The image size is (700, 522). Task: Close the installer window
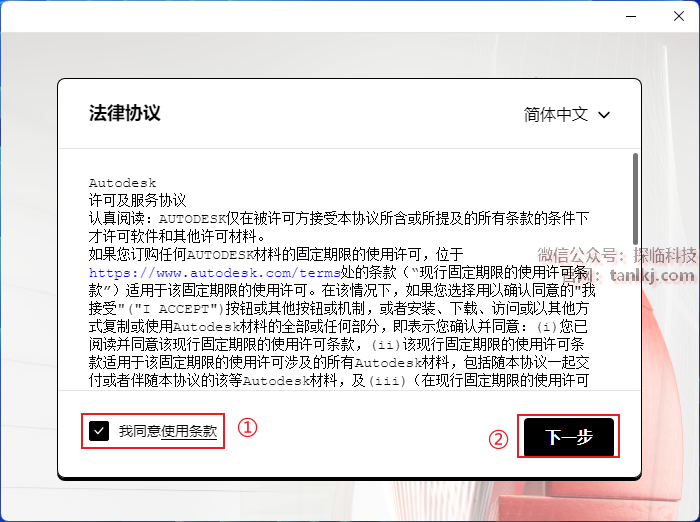(679, 16)
